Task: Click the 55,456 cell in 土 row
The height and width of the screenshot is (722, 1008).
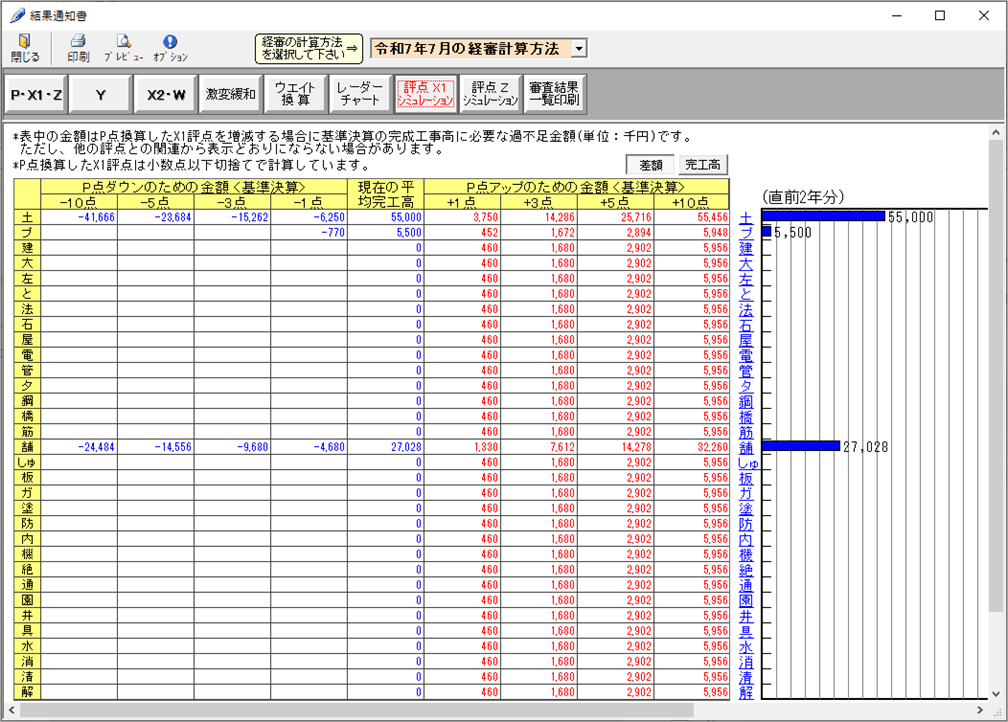Action: tap(692, 217)
